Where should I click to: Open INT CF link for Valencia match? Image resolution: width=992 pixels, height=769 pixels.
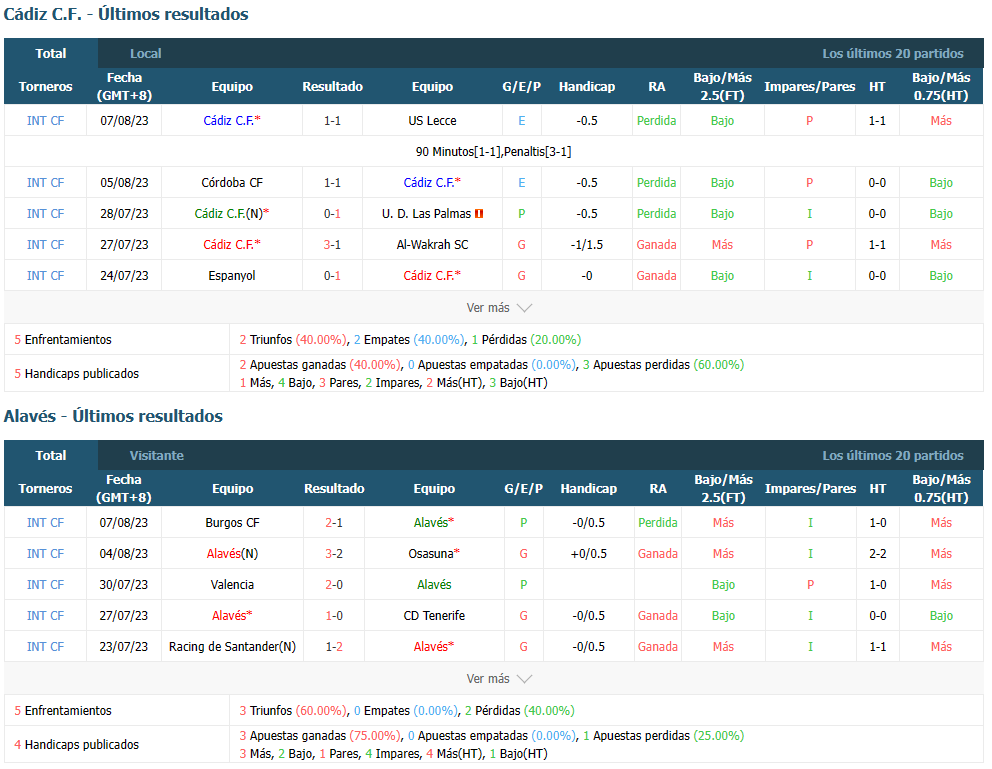click(x=46, y=584)
